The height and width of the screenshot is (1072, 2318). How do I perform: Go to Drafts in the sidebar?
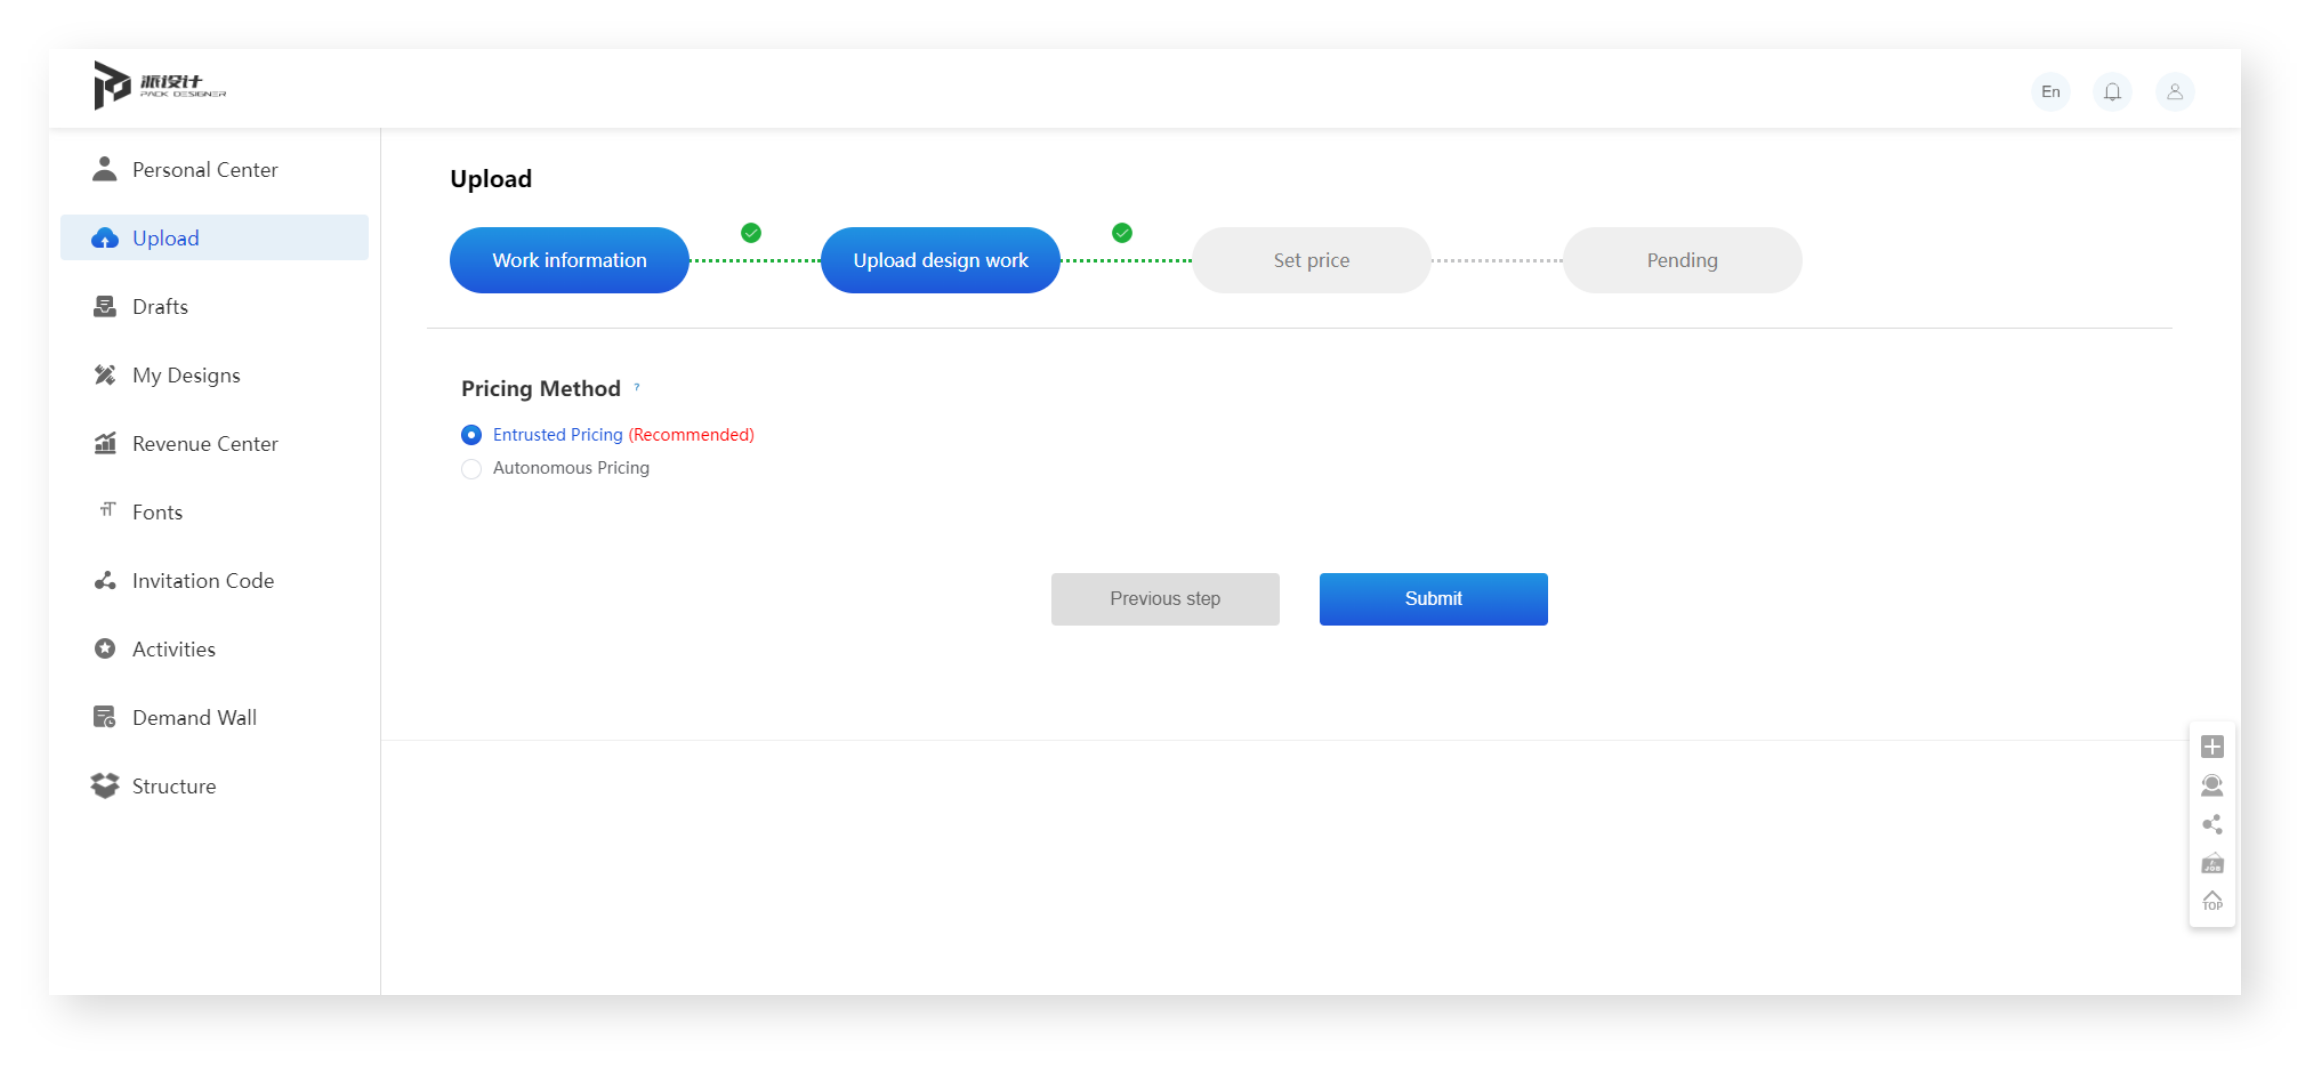(214, 306)
